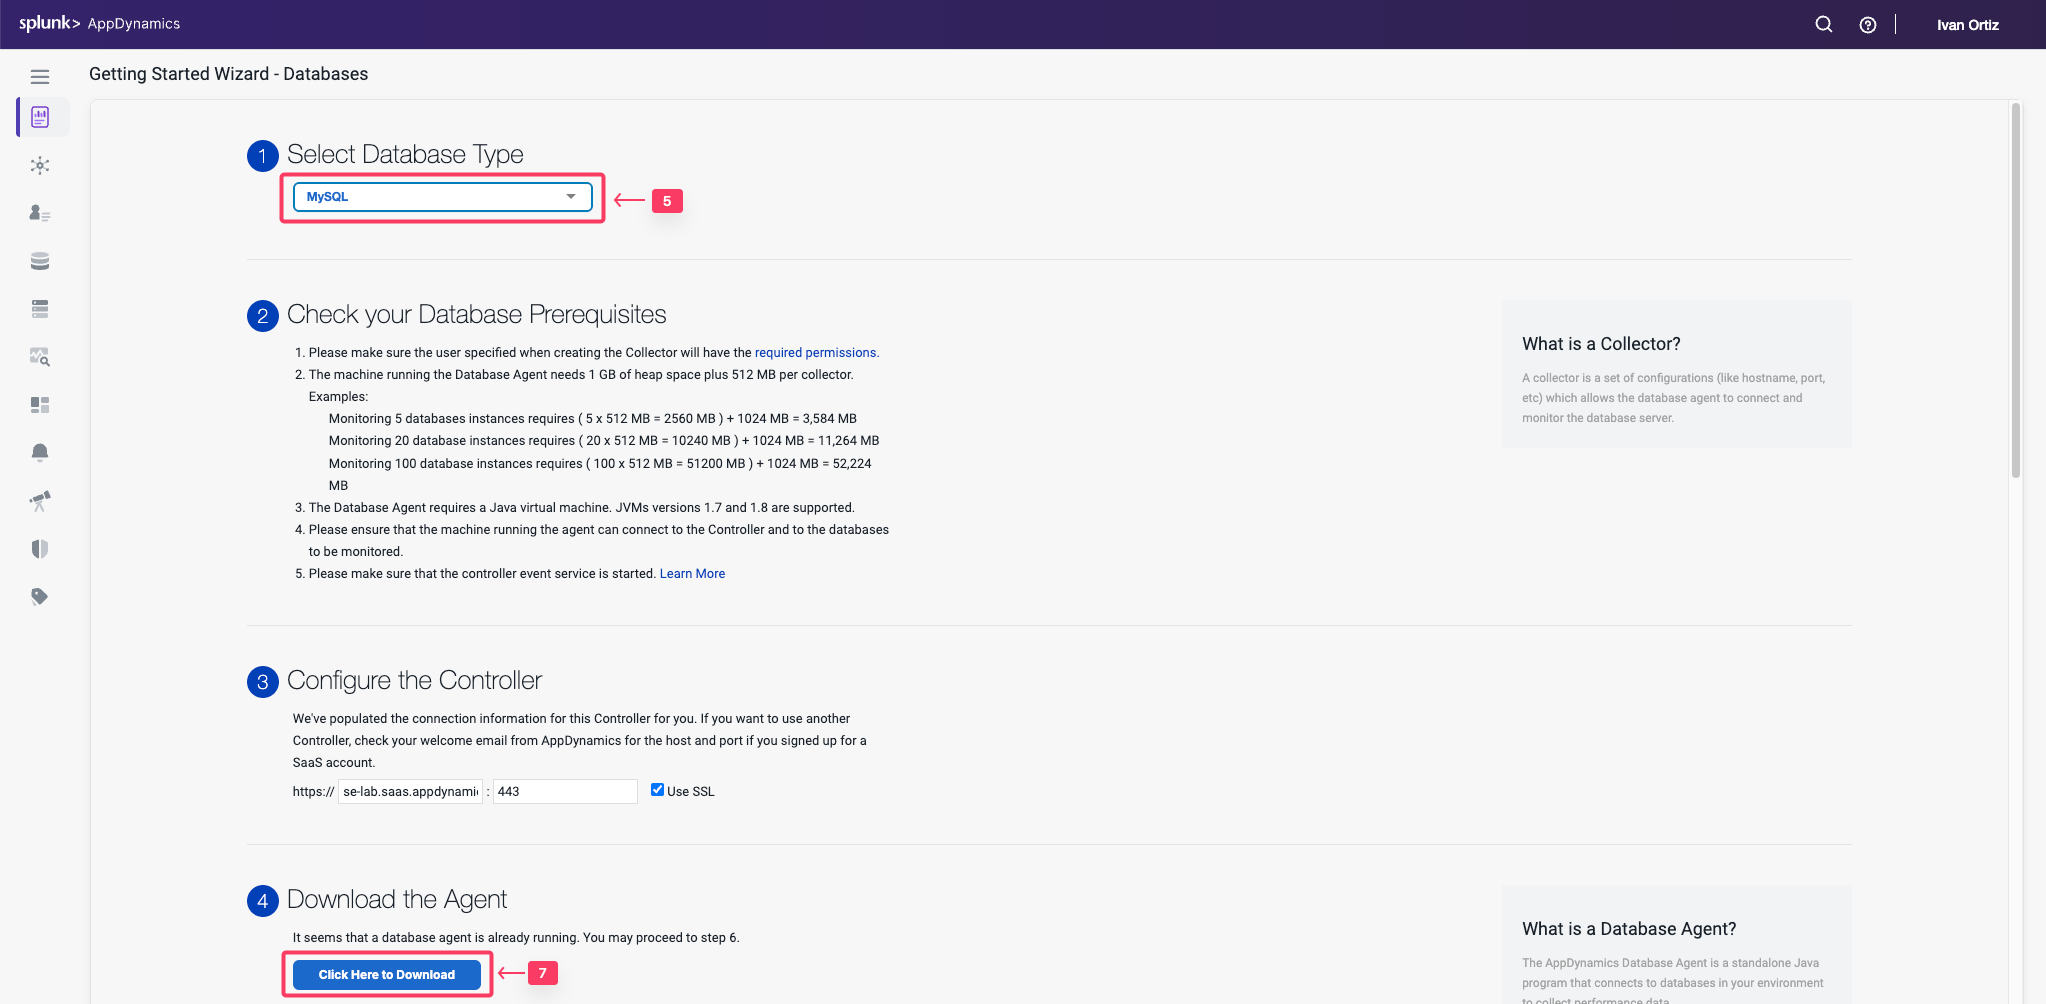
Task: Open the dashboards grid icon in sidebar
Action: pos(40,405)
